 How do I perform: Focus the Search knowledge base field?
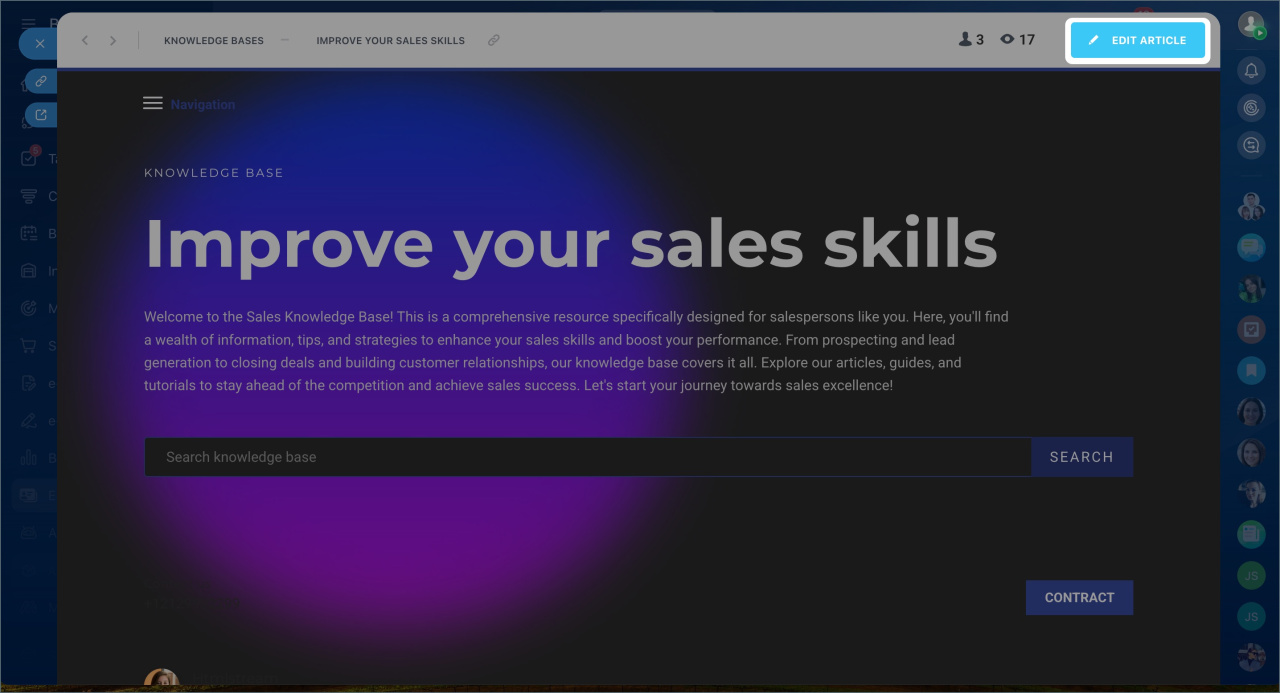(x=588, y=457)
